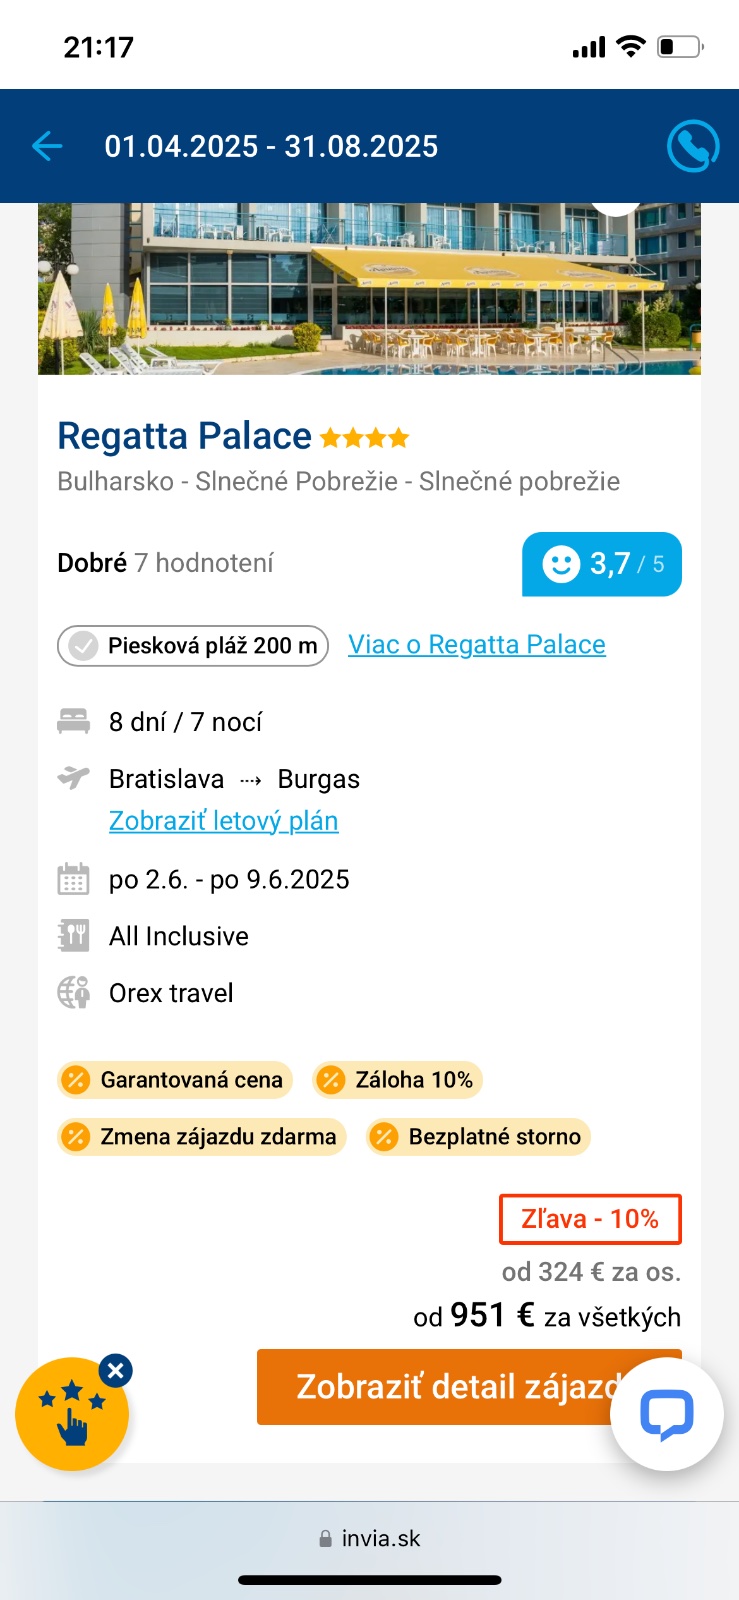Open the Regatta Palace hotel photo
Screen dimensions: 739x1600
coord(369,290)
